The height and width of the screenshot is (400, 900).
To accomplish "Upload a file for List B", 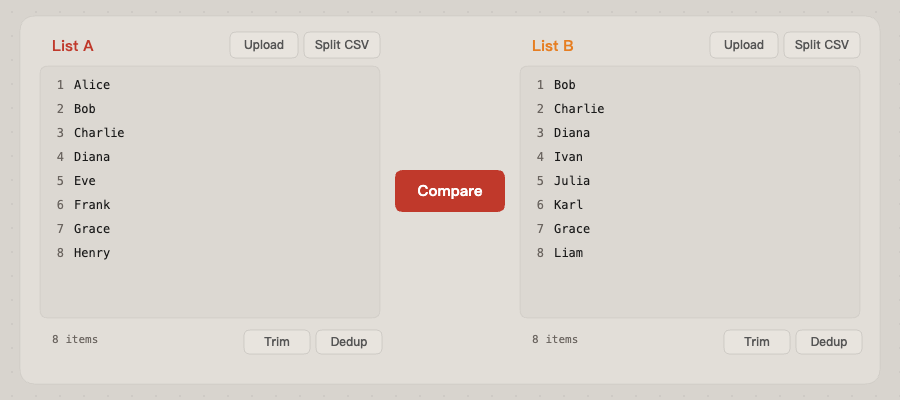I will coord(744,45).
